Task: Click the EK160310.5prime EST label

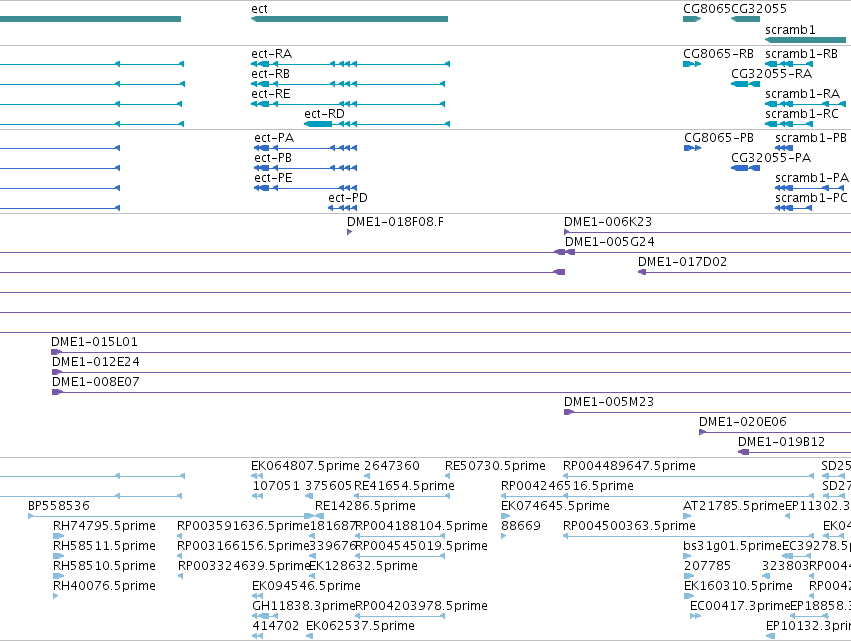Action: point(738,587)
